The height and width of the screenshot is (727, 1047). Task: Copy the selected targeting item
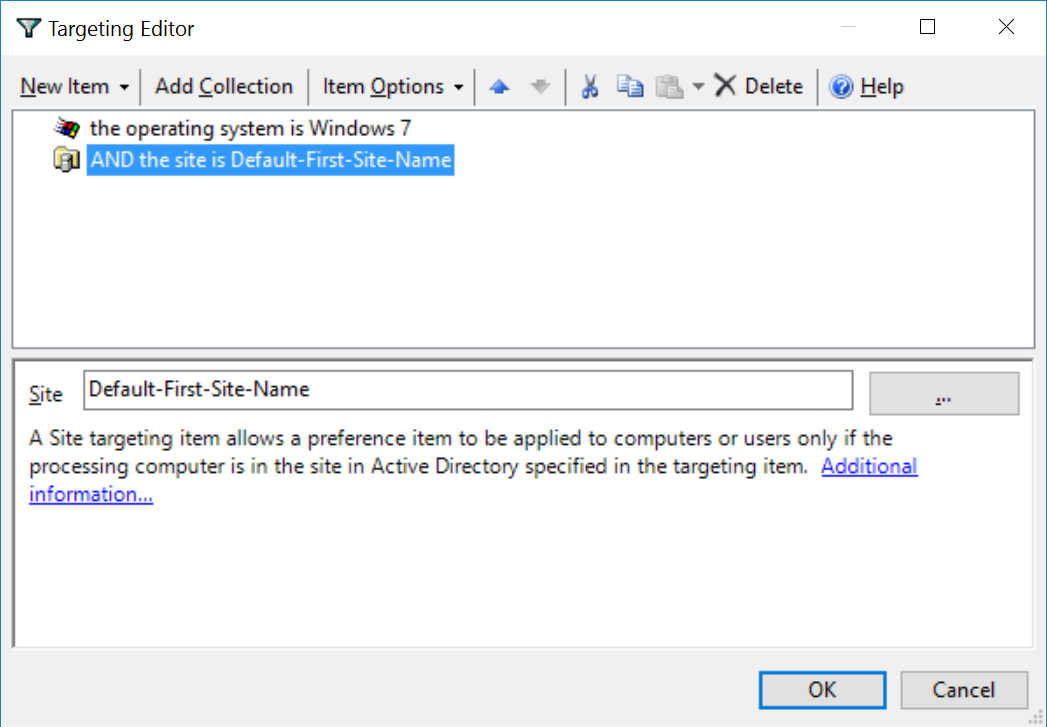point(629,87)
